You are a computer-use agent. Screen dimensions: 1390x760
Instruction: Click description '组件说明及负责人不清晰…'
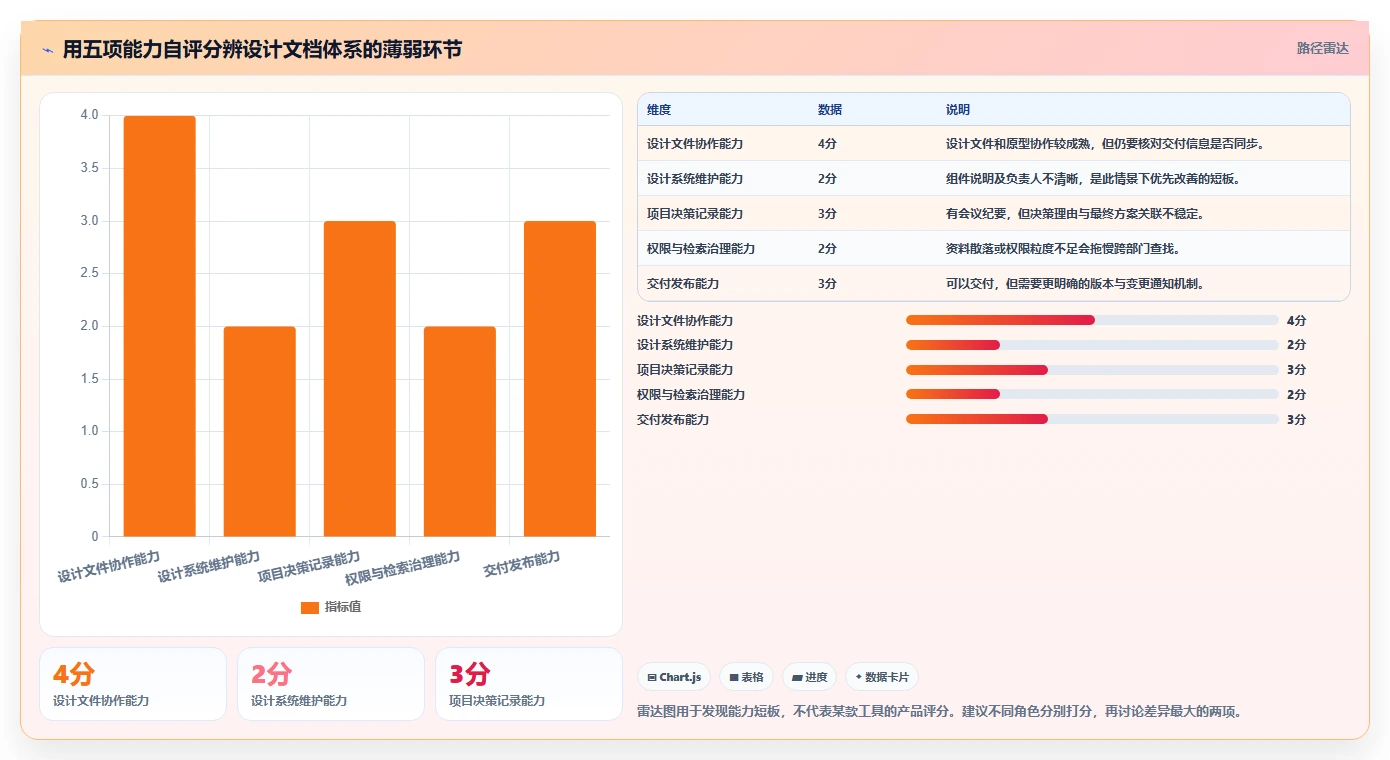[x=1093, y=179]
